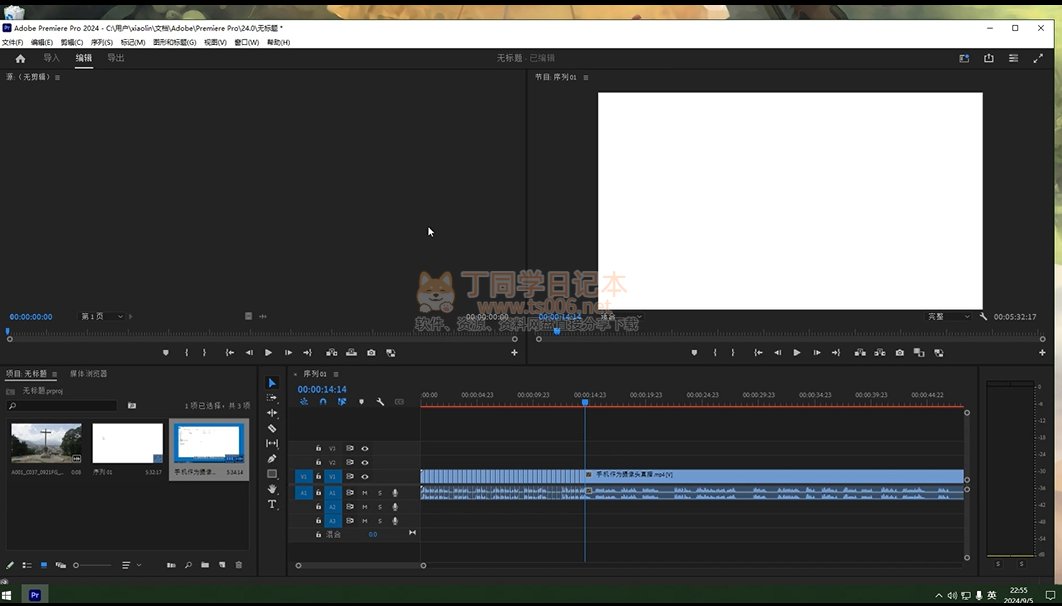The image size is (1062, 606).
Task: Select the Razor tool in the toolbar
Action: (x=272, y=428)
